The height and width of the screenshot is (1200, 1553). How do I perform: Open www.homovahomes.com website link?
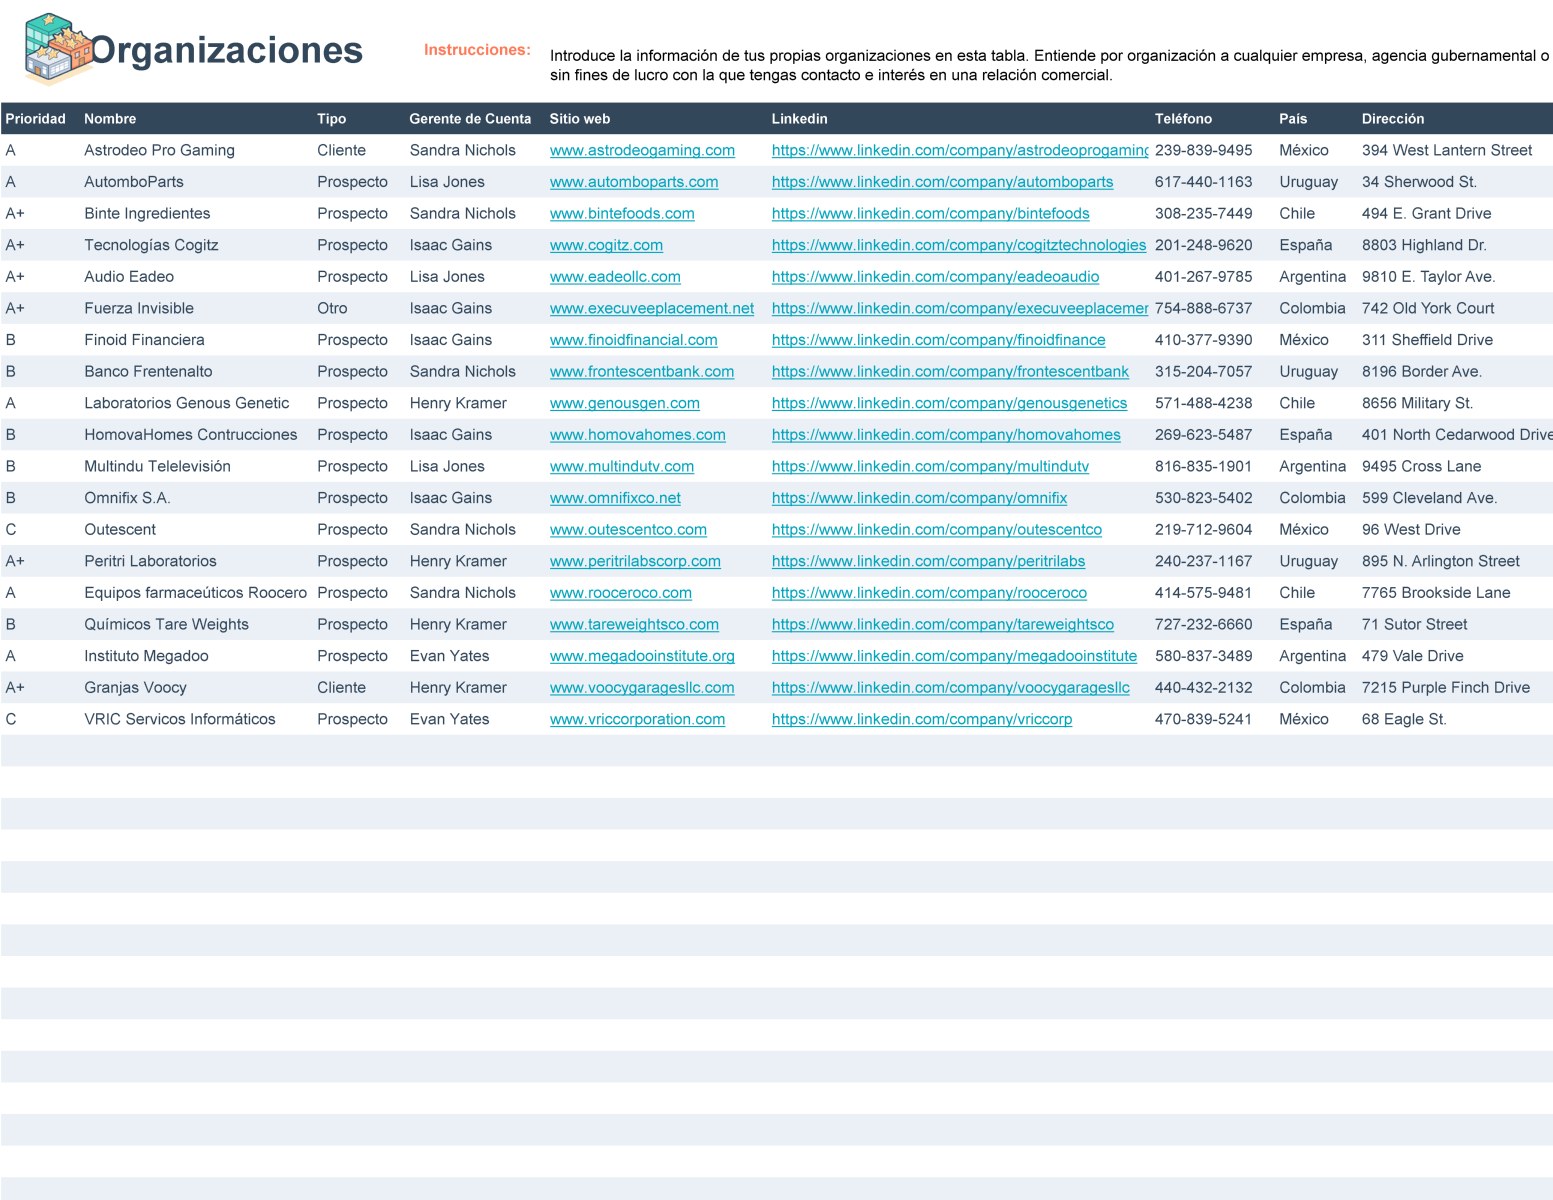tap(638, 435)
